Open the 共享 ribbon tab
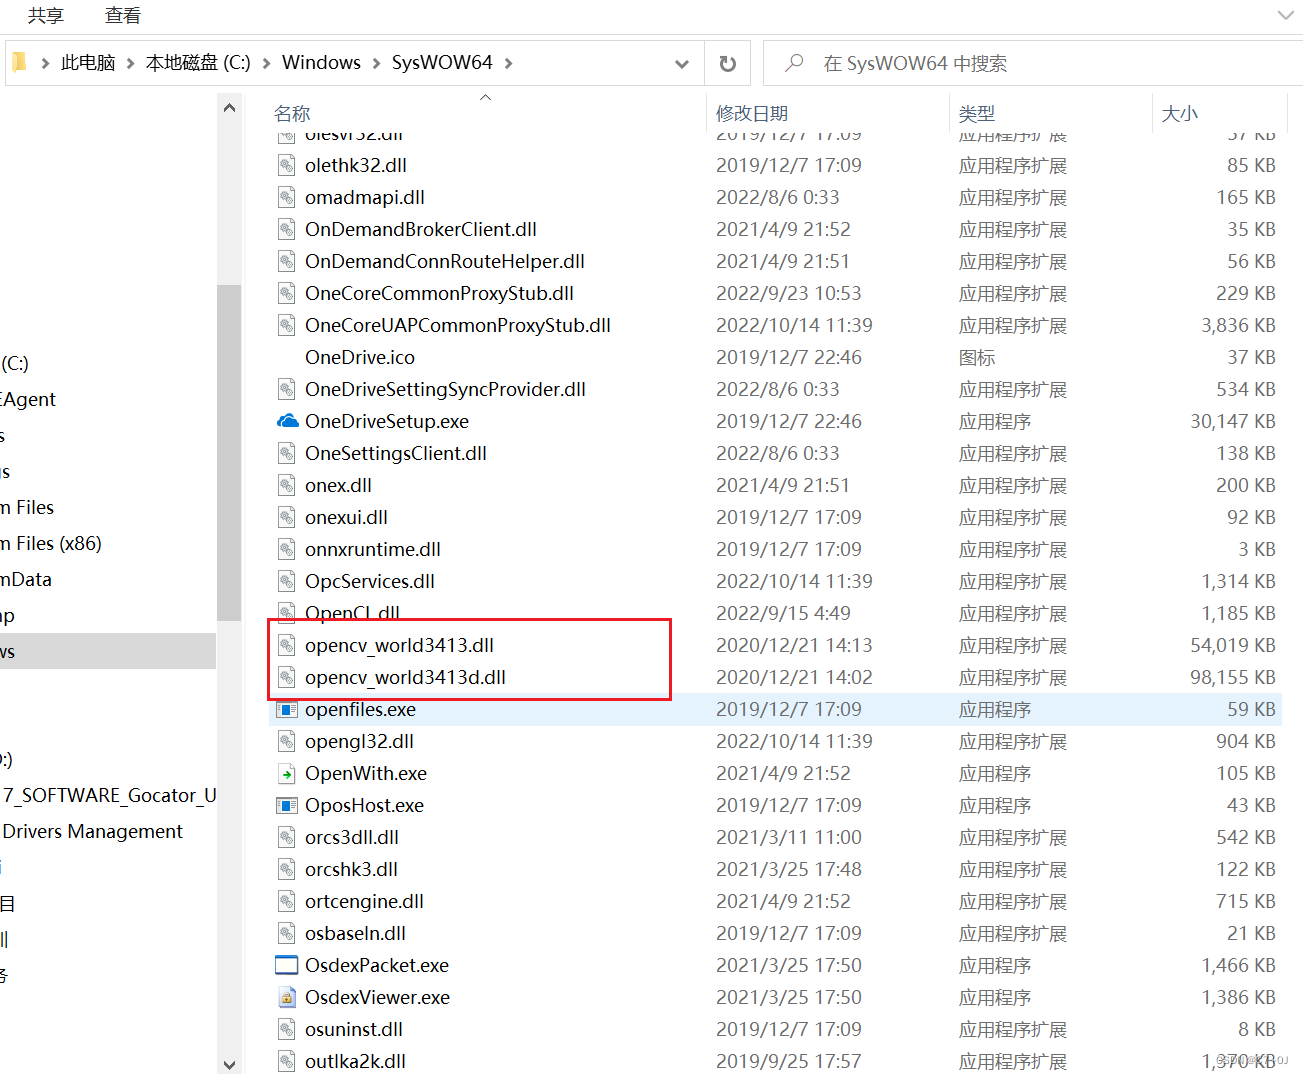This screenshot has width=1303, height=1074. [x=46, y=15]
